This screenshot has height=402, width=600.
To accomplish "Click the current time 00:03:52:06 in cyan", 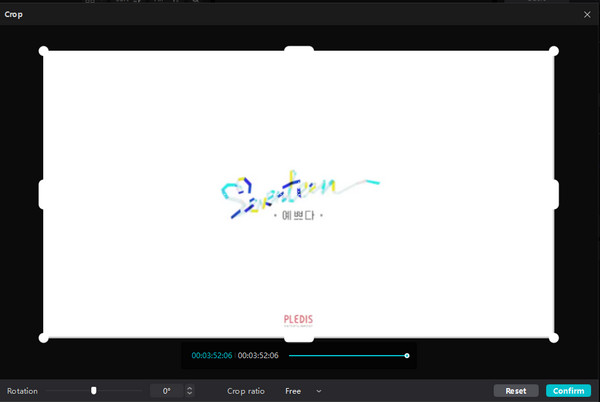I will pyautogui.click(x=212, y=355).
